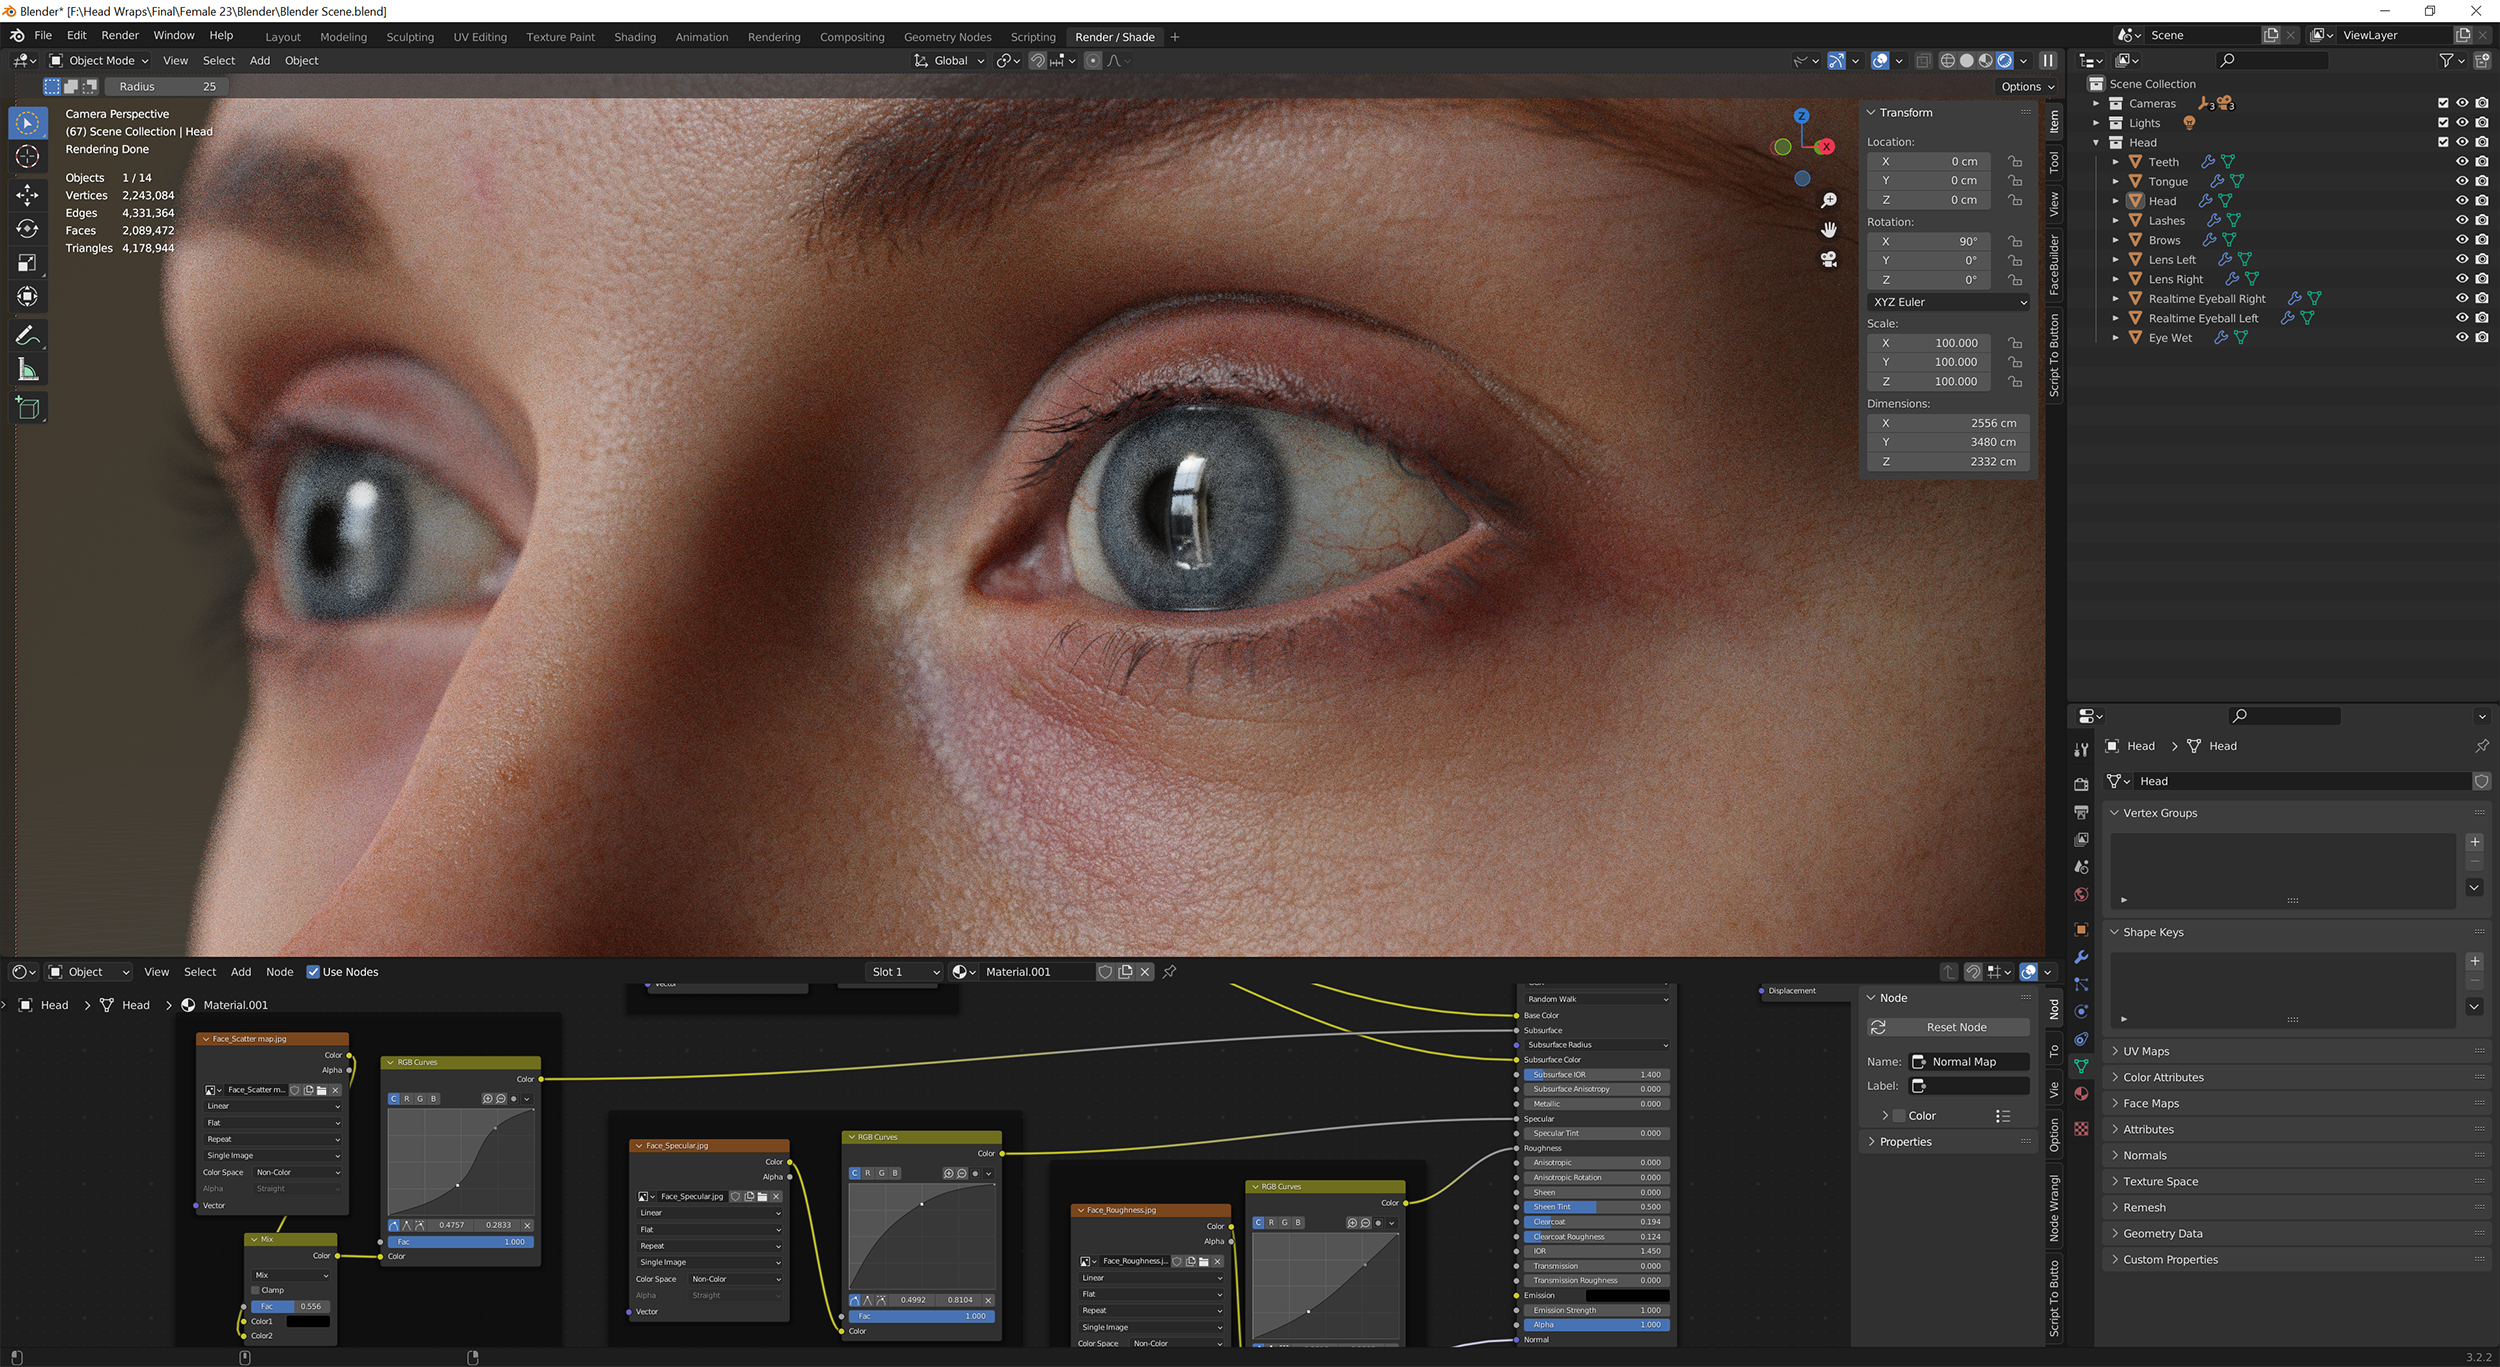This screenshot has width=2500, height=1367.
Task: Open FaceBuilder sidebar tab
Action: coord(2053,266)
